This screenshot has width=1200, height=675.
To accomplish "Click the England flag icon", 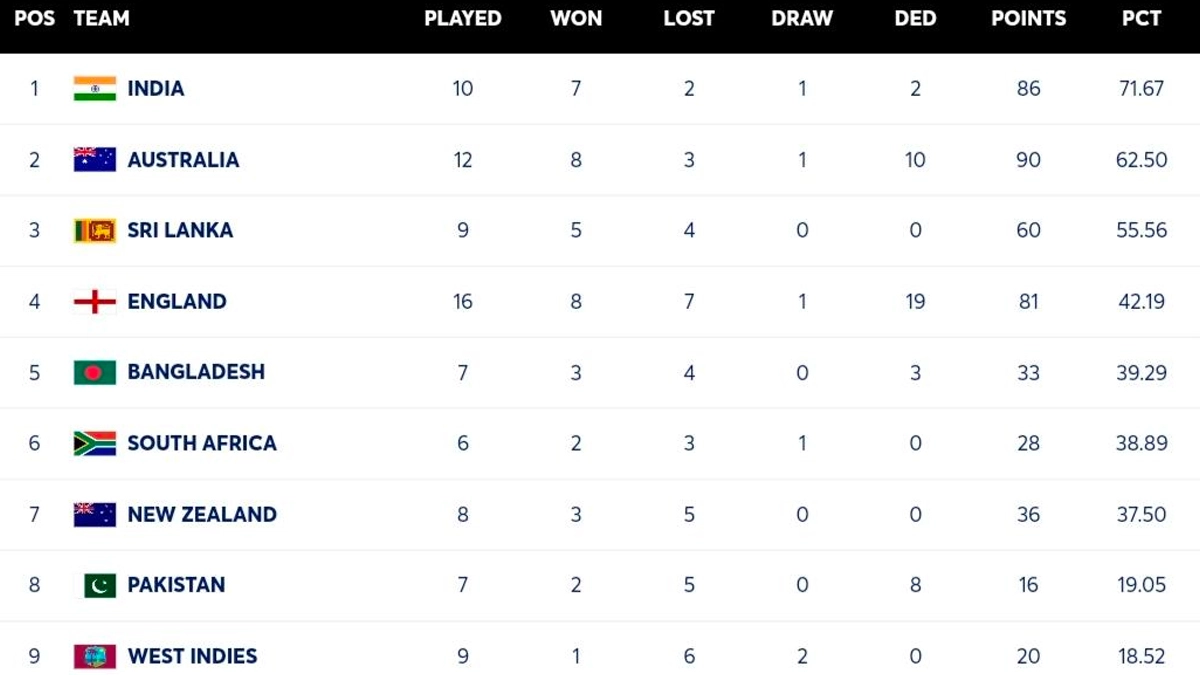I will click(x=95, y=301).
